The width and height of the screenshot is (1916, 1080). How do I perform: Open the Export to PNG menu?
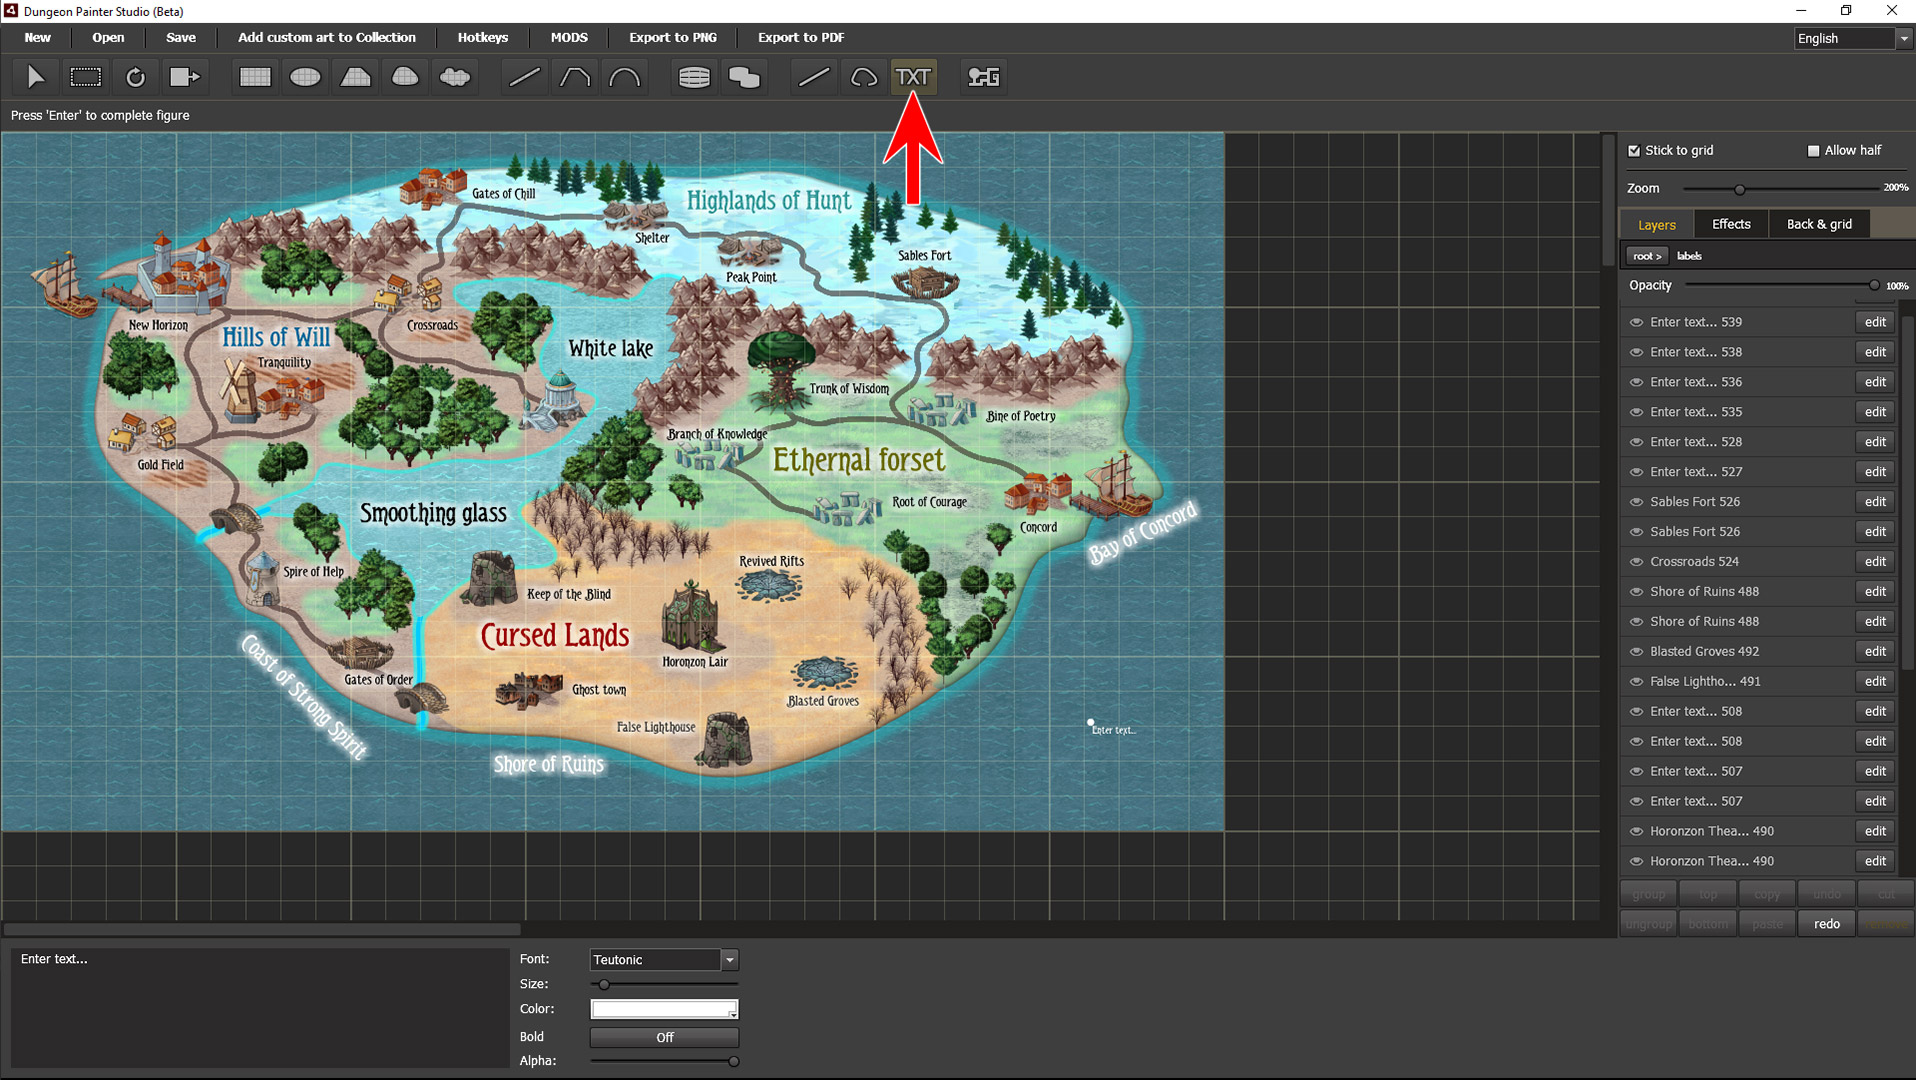point(672,37)
